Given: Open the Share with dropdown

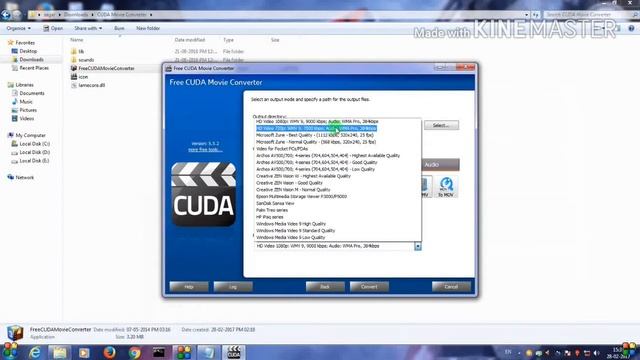Looking at the screenshot, I should click(88, 28).
